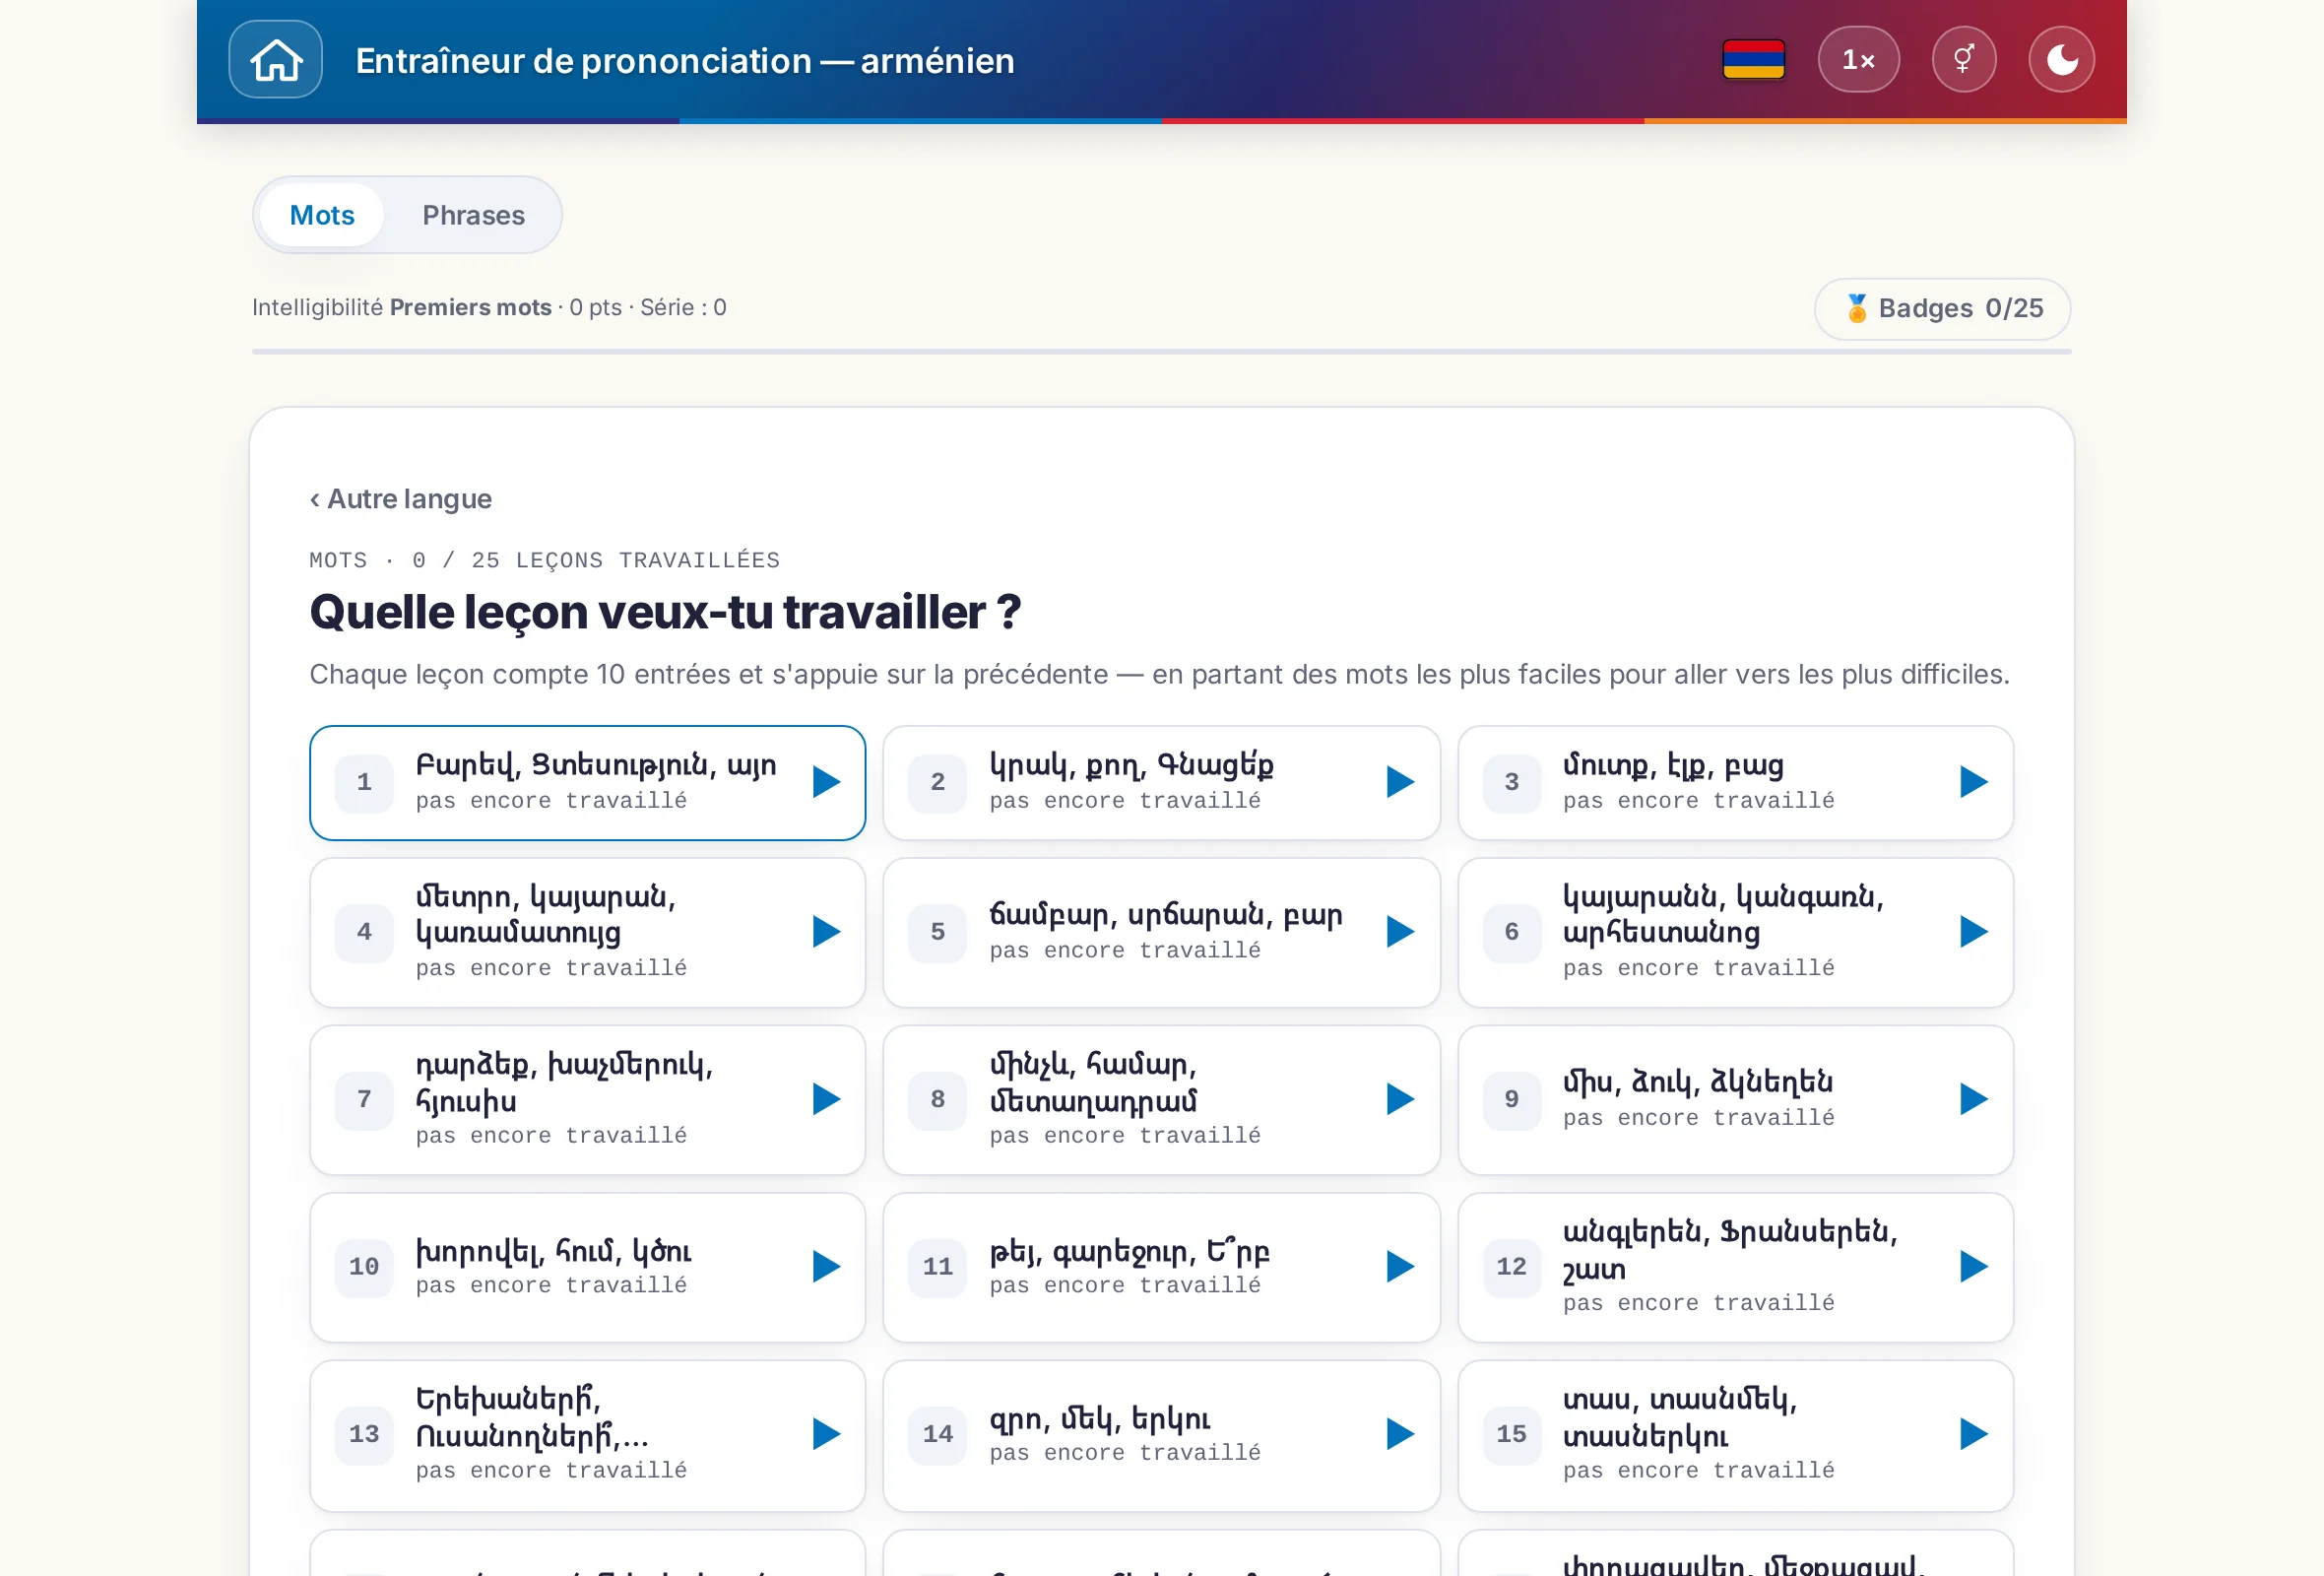
Task: Select lesson 11 number badge
Action: click(x=937, y=1267)
